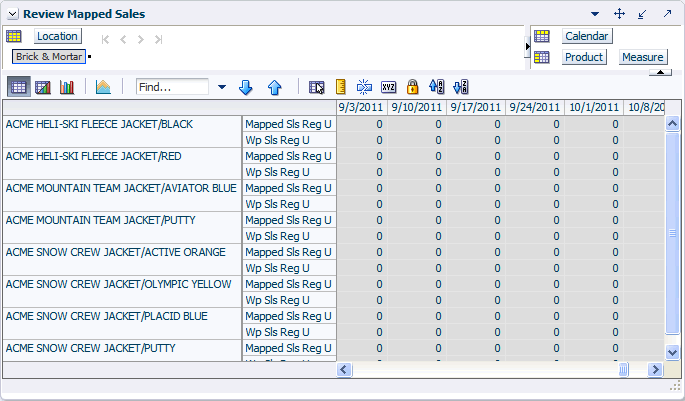
Task: Open the Product dimension button
Action: pyautogui.click(x=584, y=57)
